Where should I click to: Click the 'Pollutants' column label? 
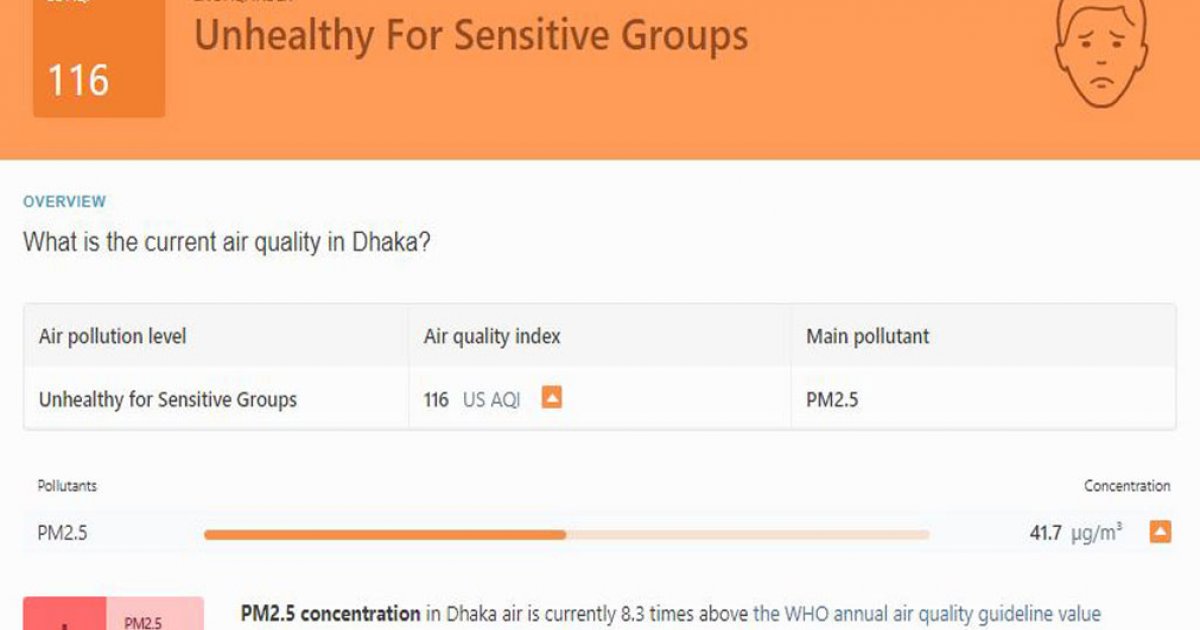coord(67,486)
